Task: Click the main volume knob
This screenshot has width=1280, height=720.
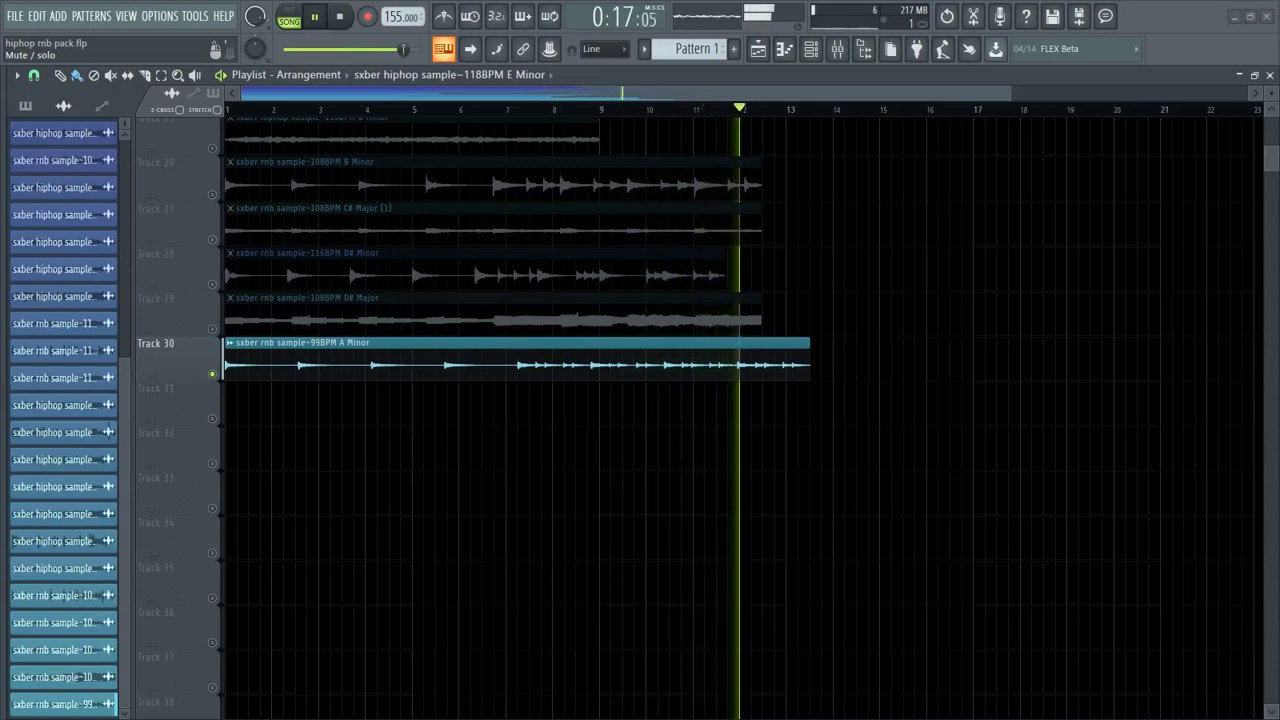Action: (255, 16)
